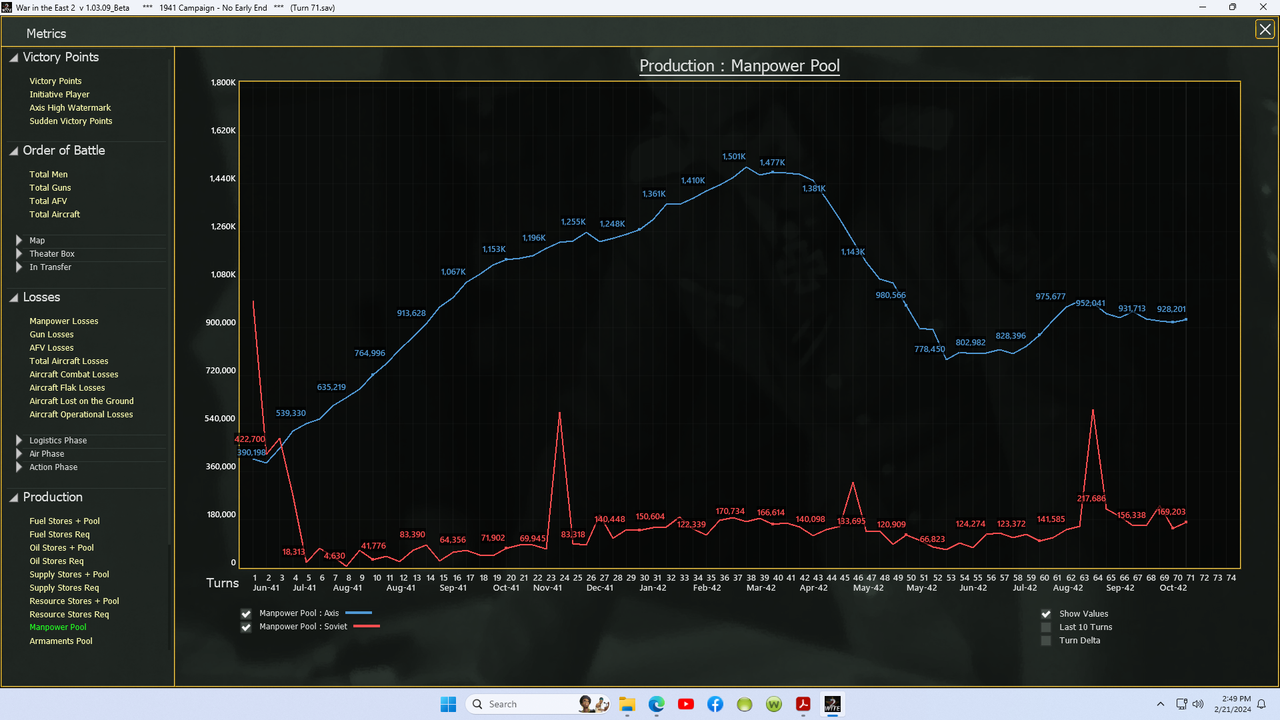This screenshot has width=1280, height=720.
Task: Click the 1,501K Axis peak data label
Action: (734, 157)
